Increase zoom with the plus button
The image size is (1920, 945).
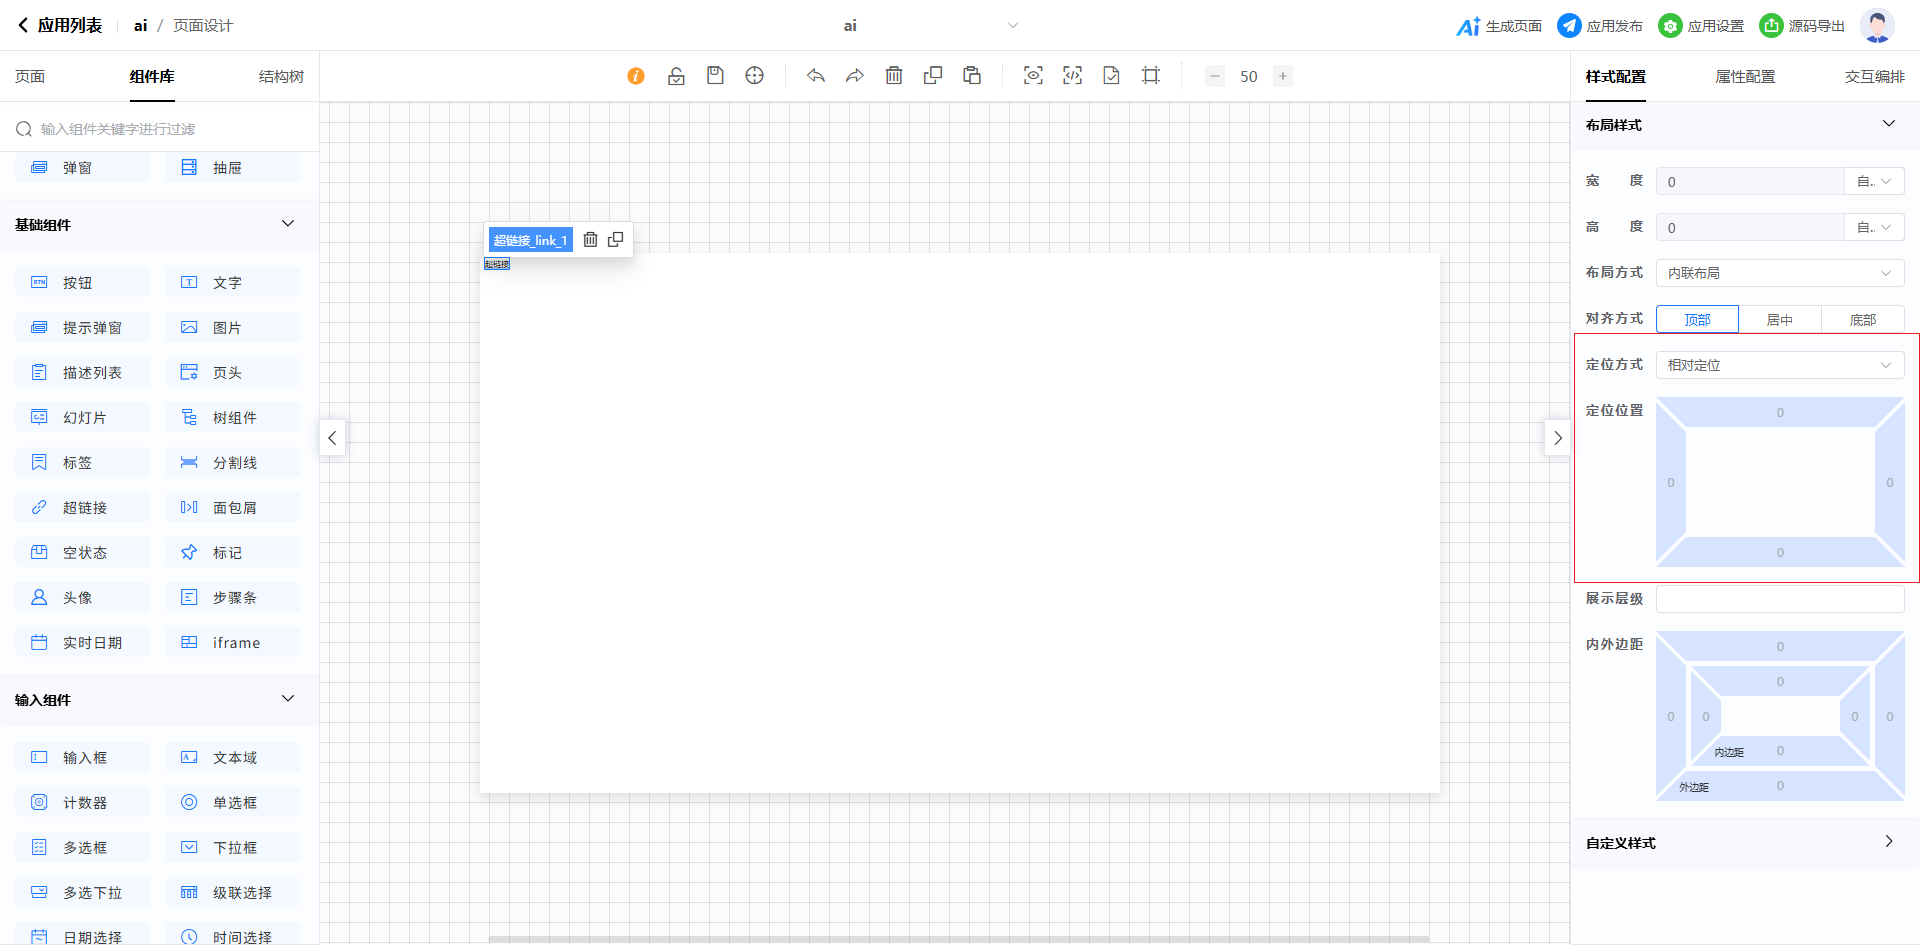pos(1283,76)
